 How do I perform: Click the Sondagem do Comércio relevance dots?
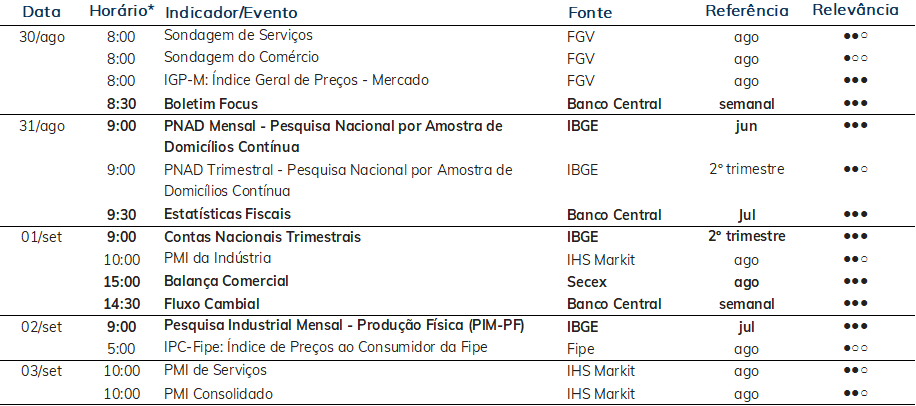tap(855, 58)
